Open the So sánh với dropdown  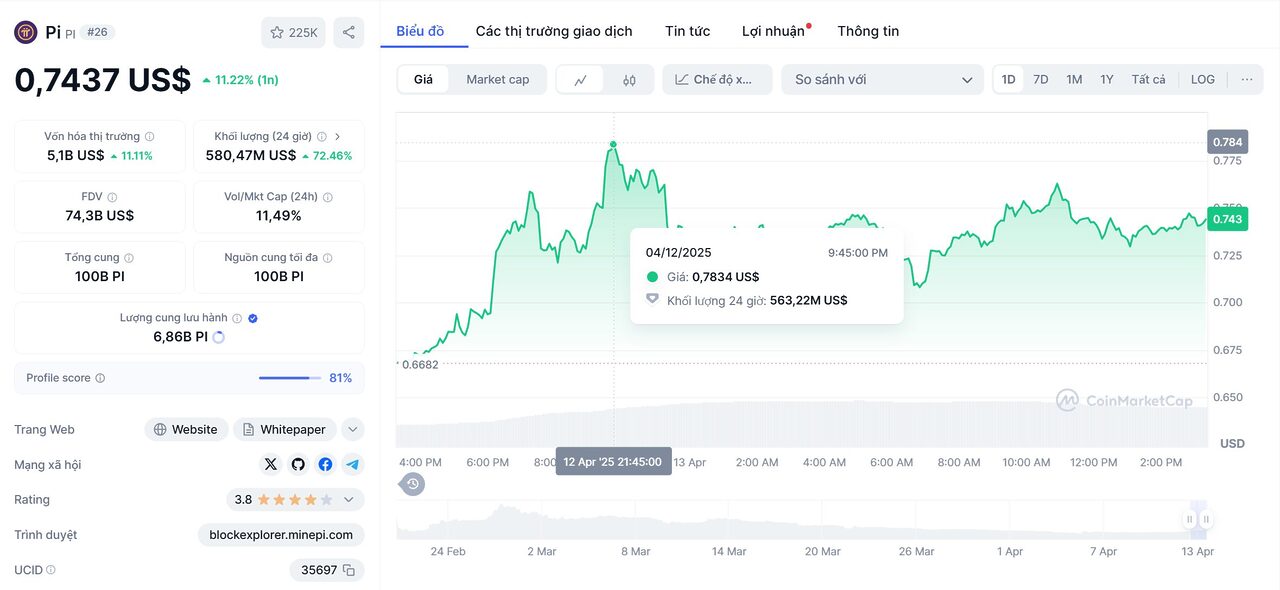click(883, 80)
